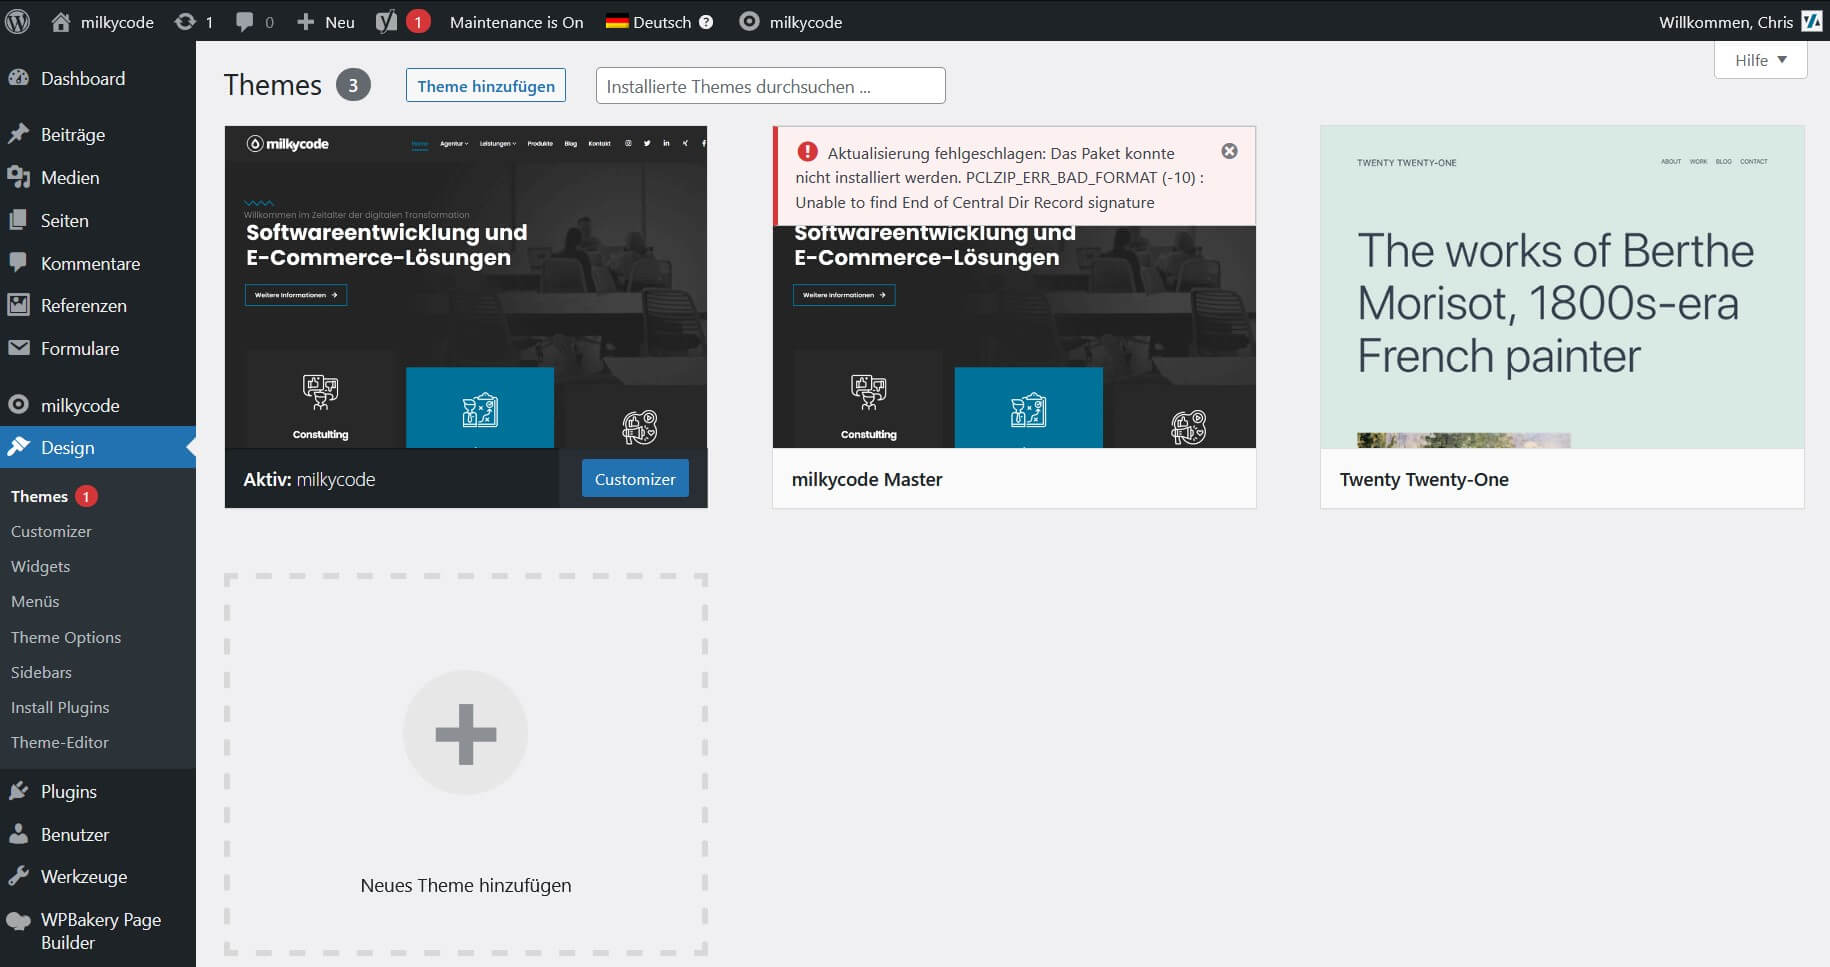Viewport: 1830px width, 967px height.
Task: Click the large plus icon to add theme
Action: point(465,733)
